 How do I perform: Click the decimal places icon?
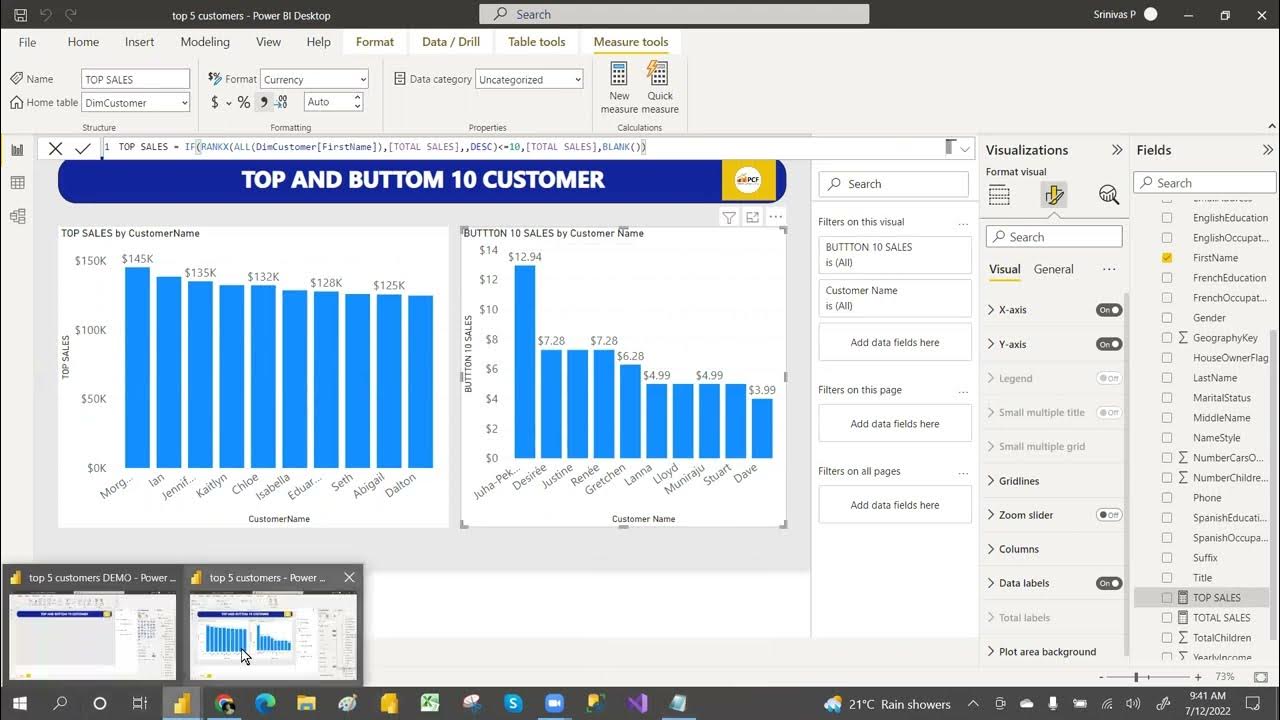click(x=282, y=102)
